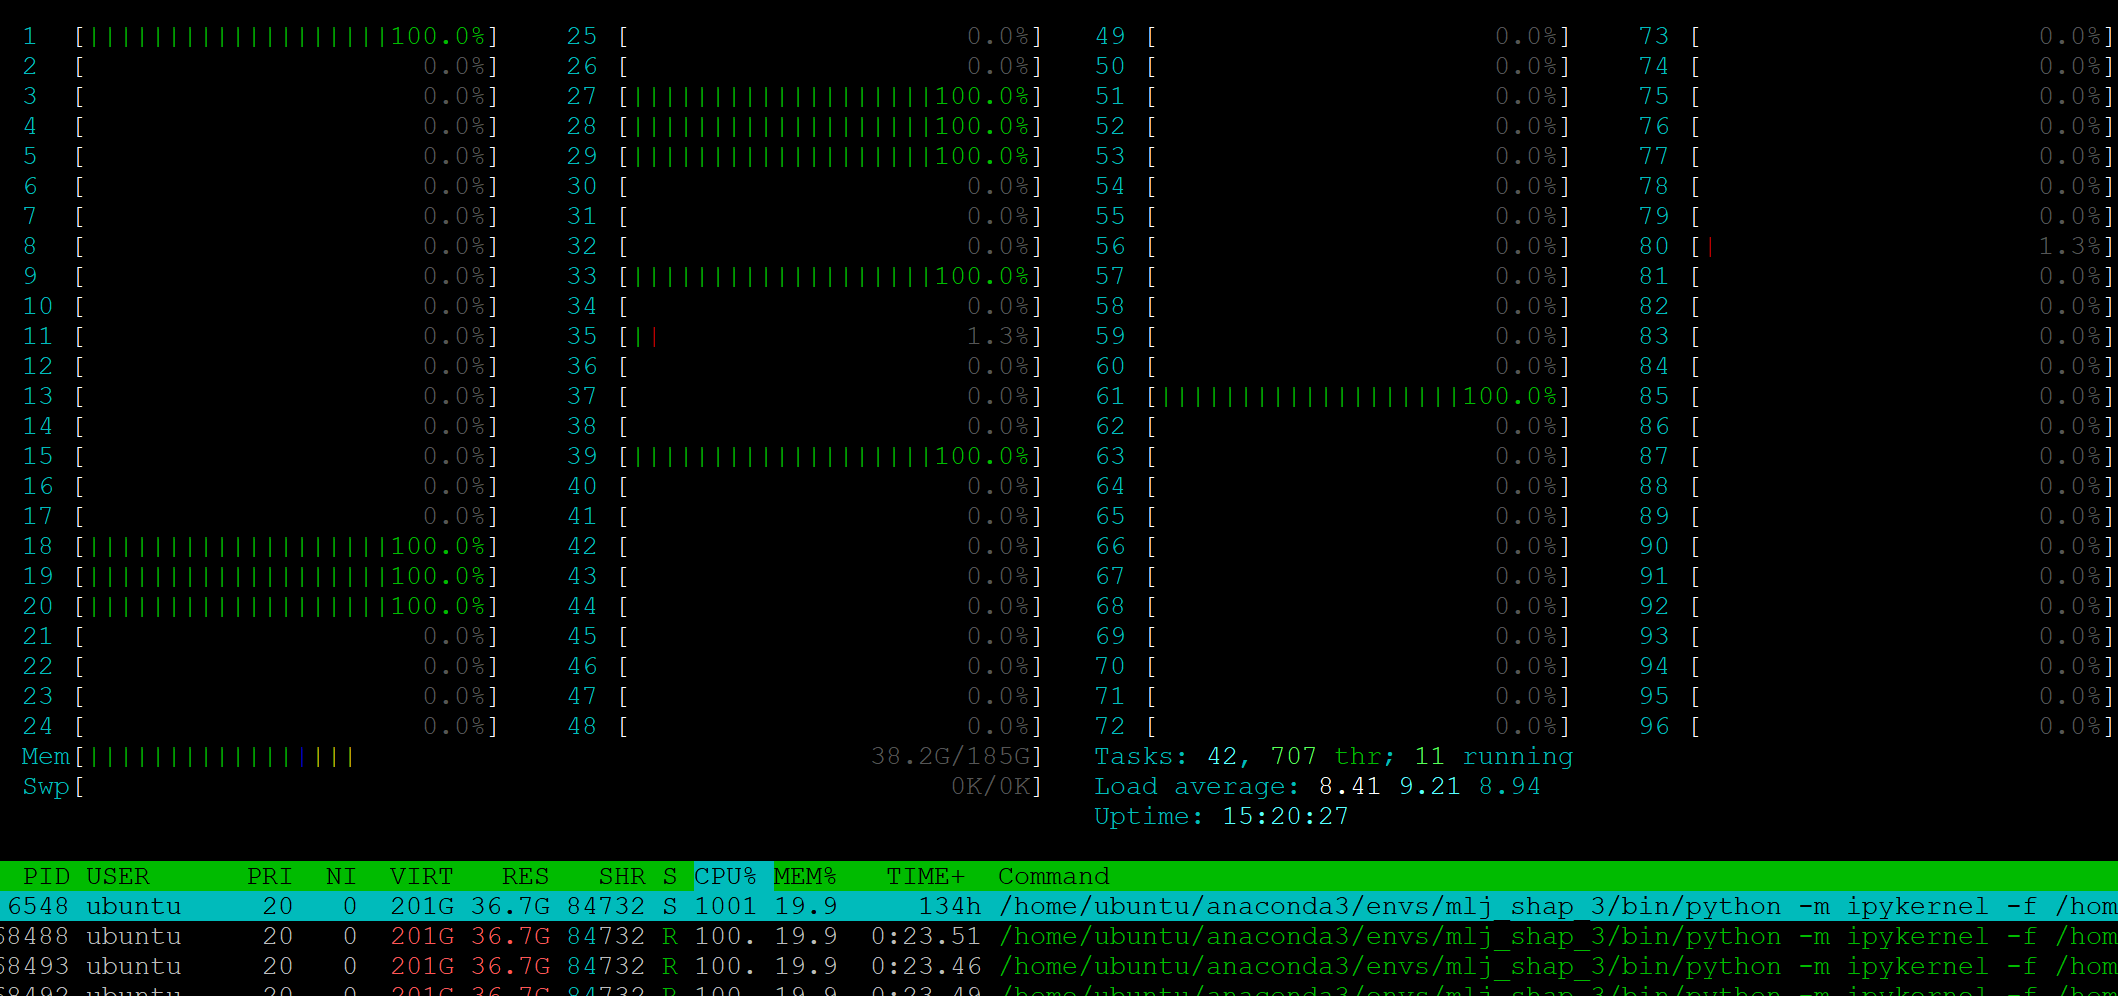
Task: Click the process state S column header
Action: coord(668,876)
